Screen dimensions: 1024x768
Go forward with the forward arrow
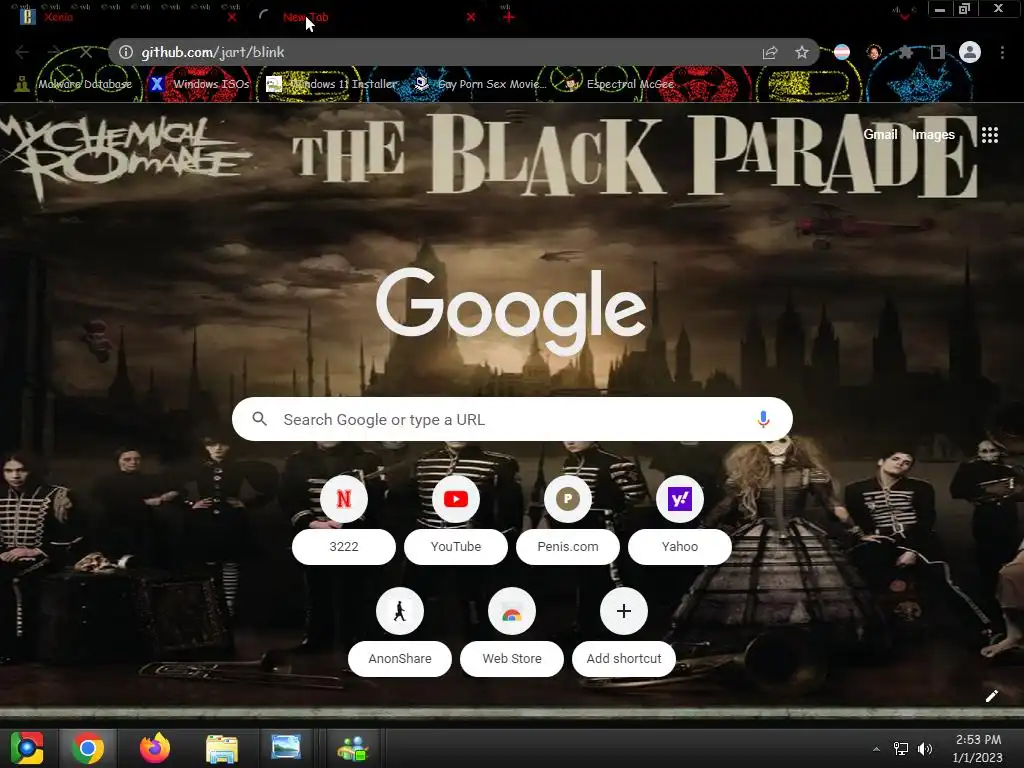click(x=54, y=52)
